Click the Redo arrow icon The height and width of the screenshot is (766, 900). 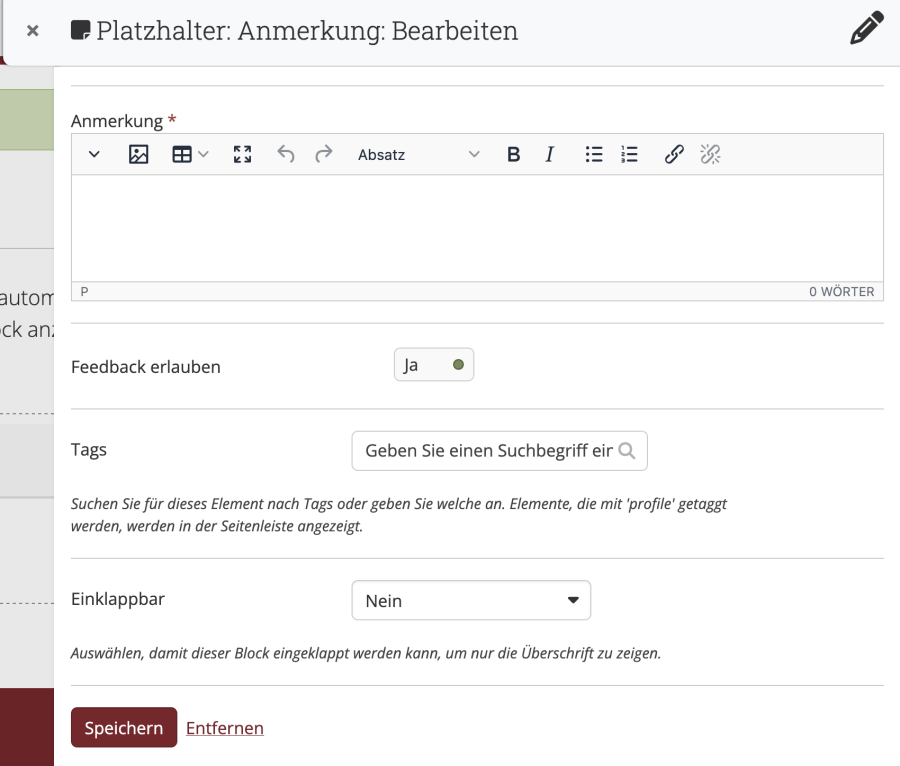pos(323,155)
